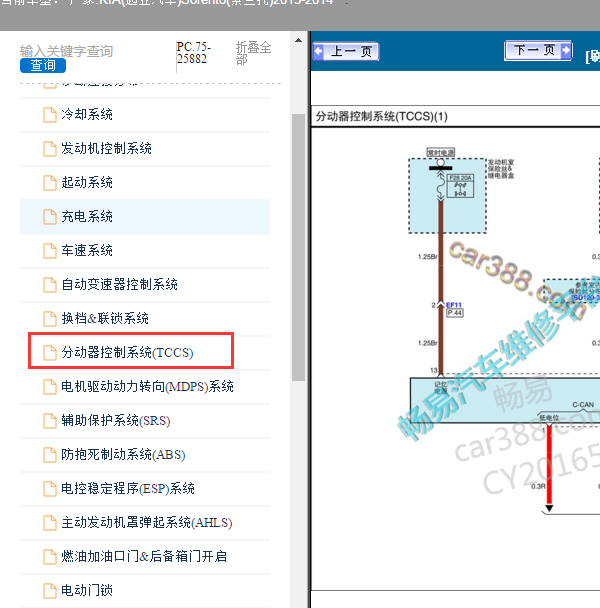Select 主动发动机罩弹起系统(AHLS) item
600x608 pixels.
pyautogui.click(x=147, y=523)
